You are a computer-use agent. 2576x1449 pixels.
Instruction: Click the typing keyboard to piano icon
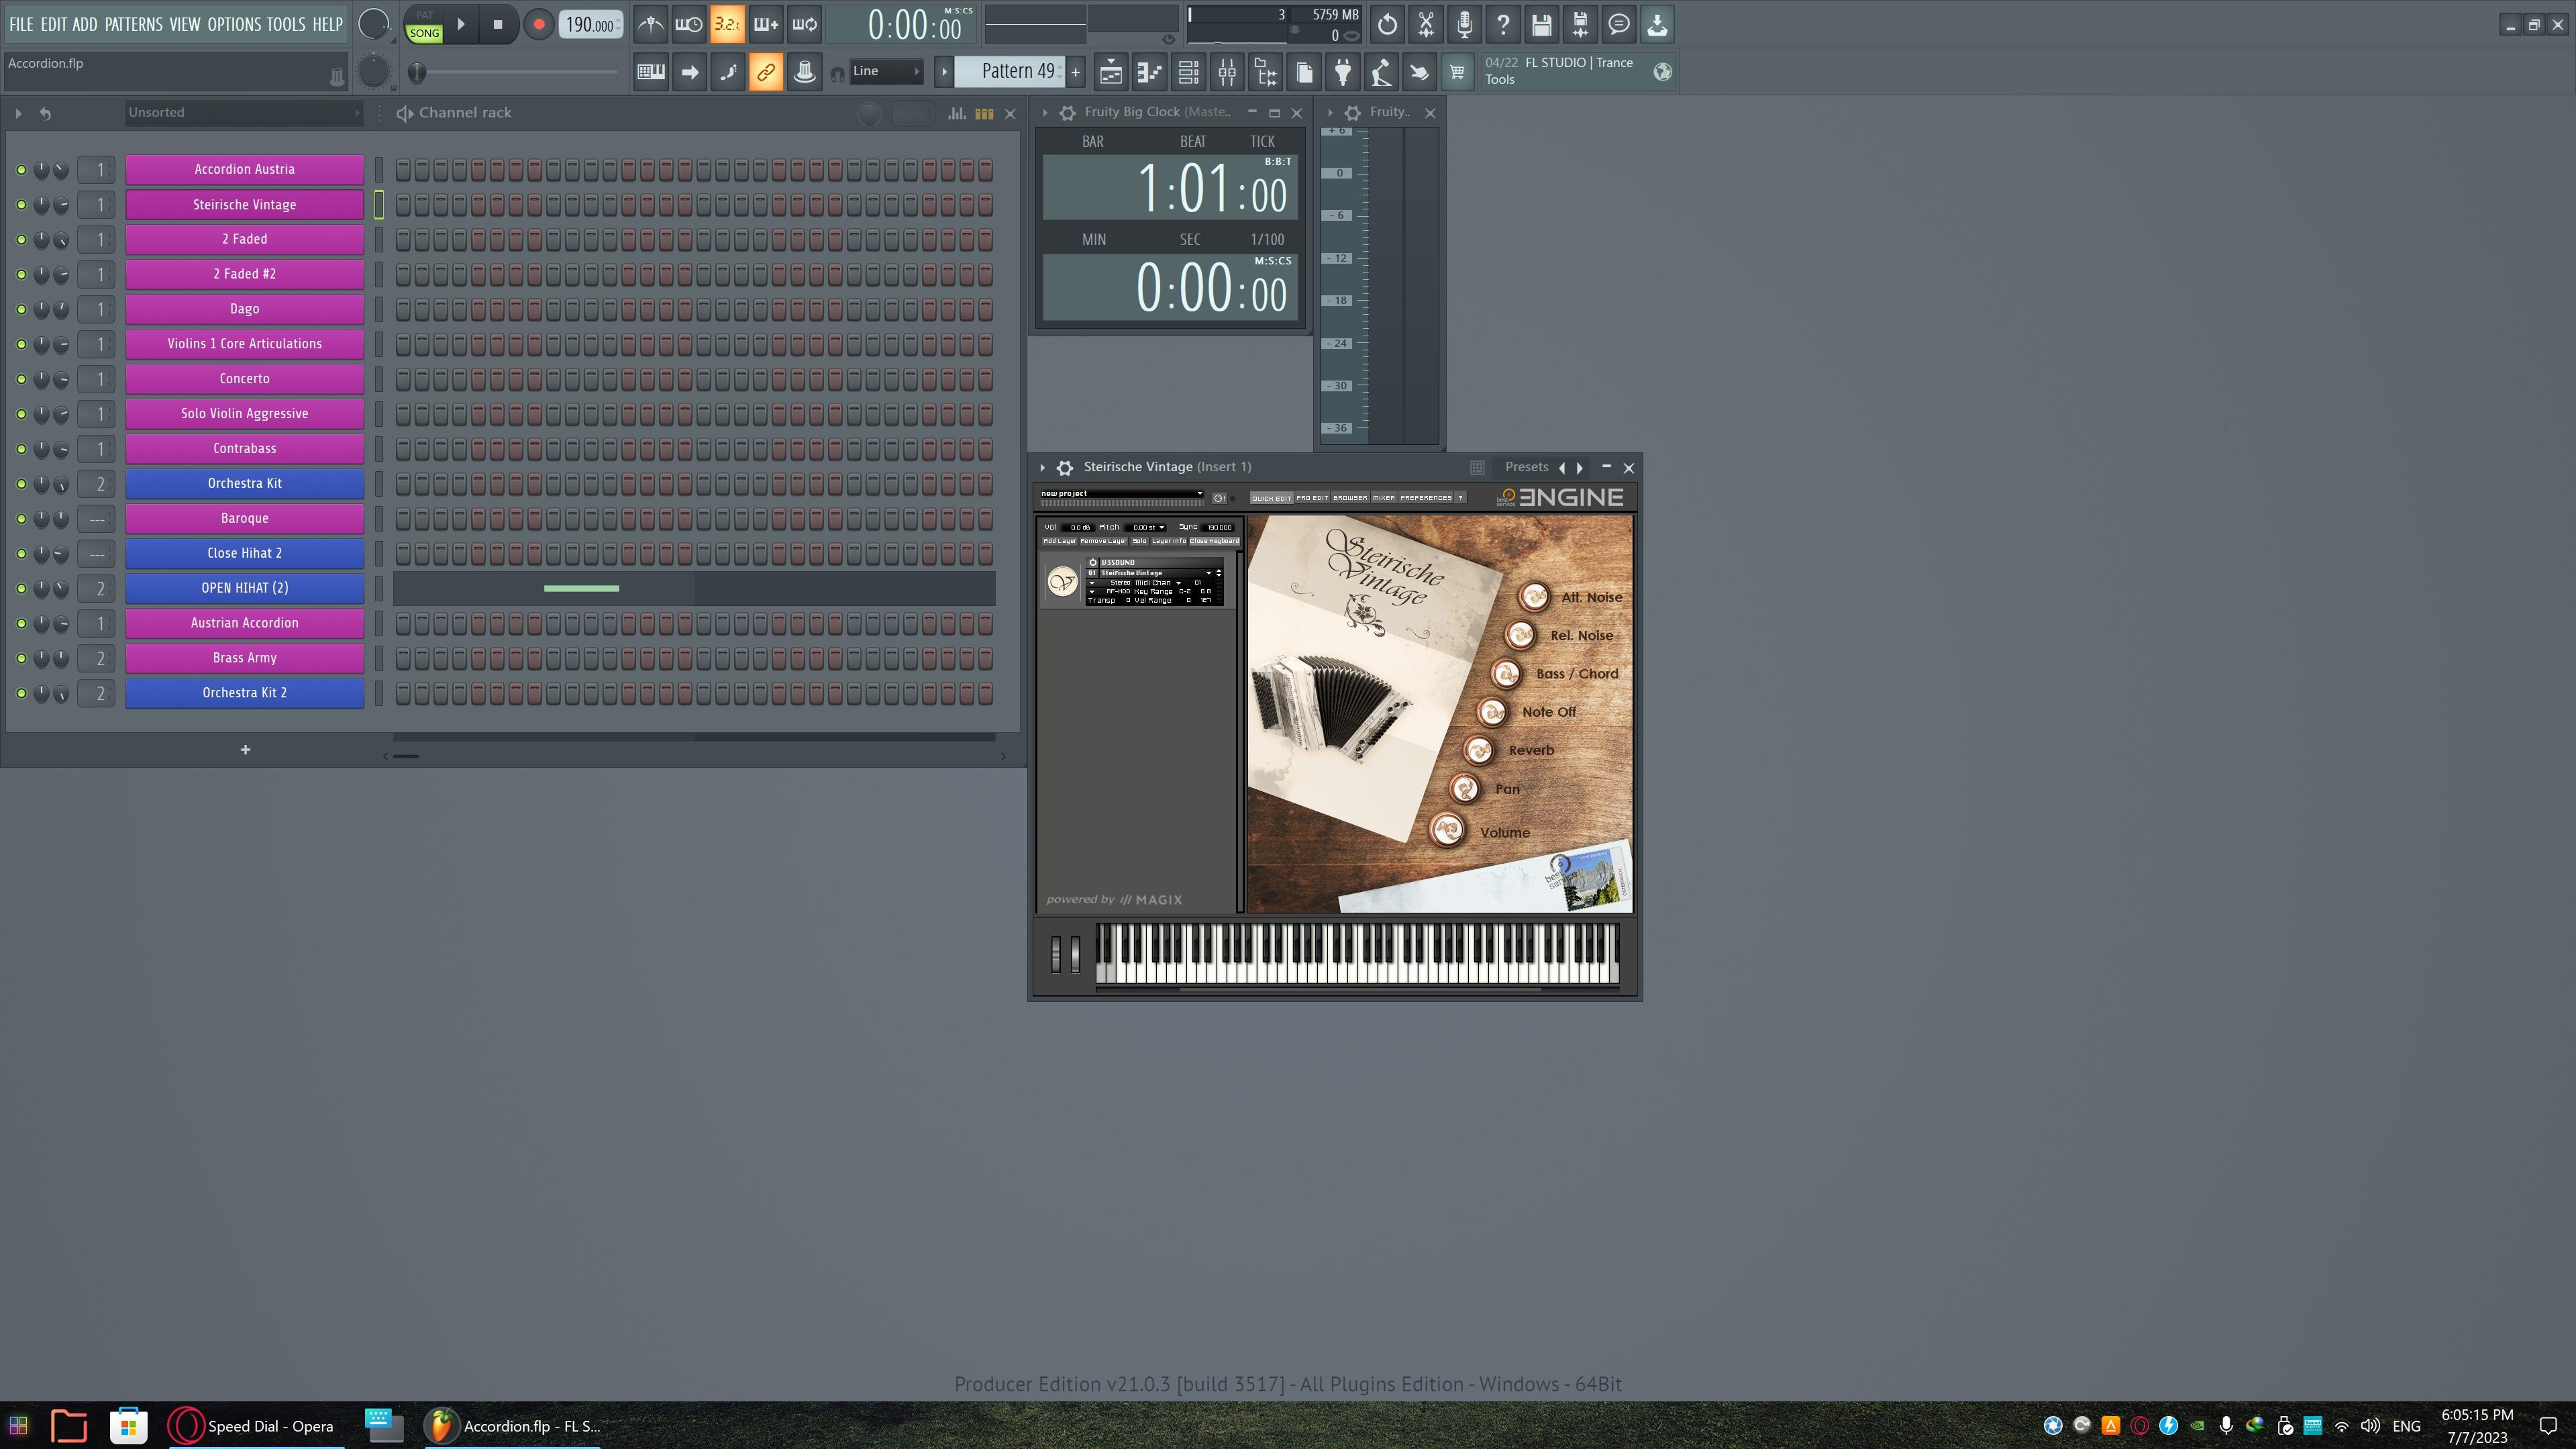coord(651,71)
